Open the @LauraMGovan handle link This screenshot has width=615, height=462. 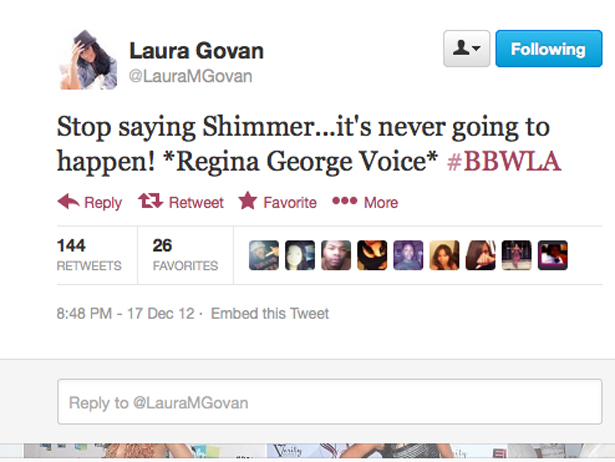[x=190, y=76]
